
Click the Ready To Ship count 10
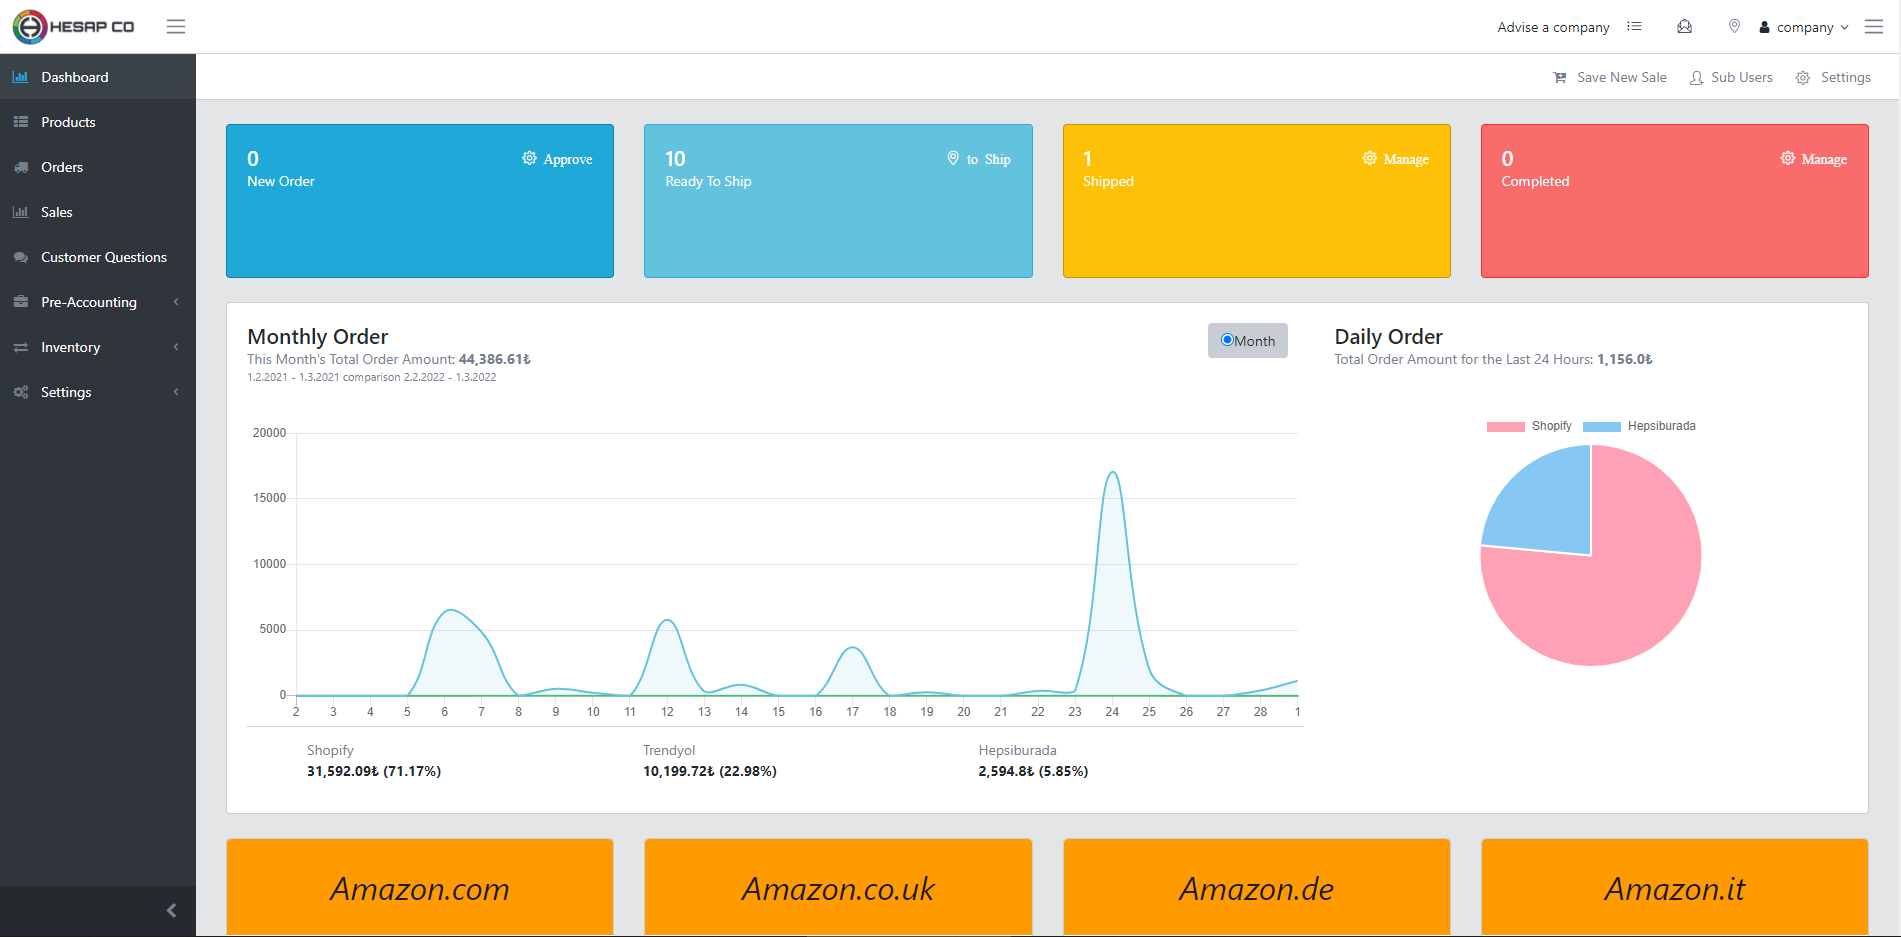click(675, 159)
